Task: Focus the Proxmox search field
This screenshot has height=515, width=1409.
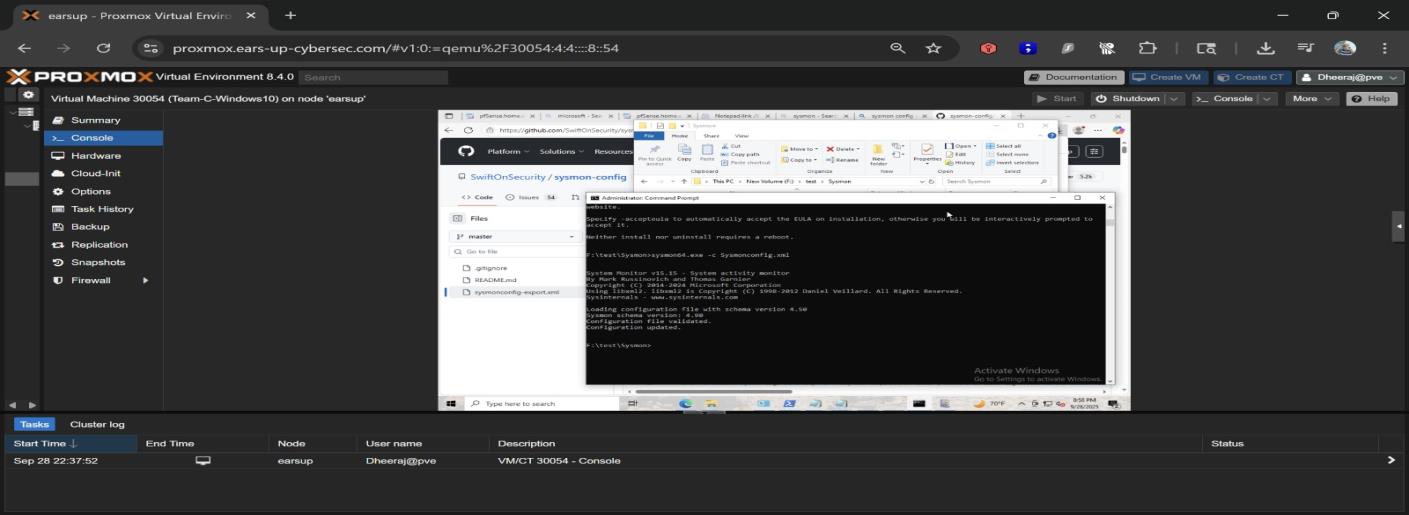Action: (372, 77)
